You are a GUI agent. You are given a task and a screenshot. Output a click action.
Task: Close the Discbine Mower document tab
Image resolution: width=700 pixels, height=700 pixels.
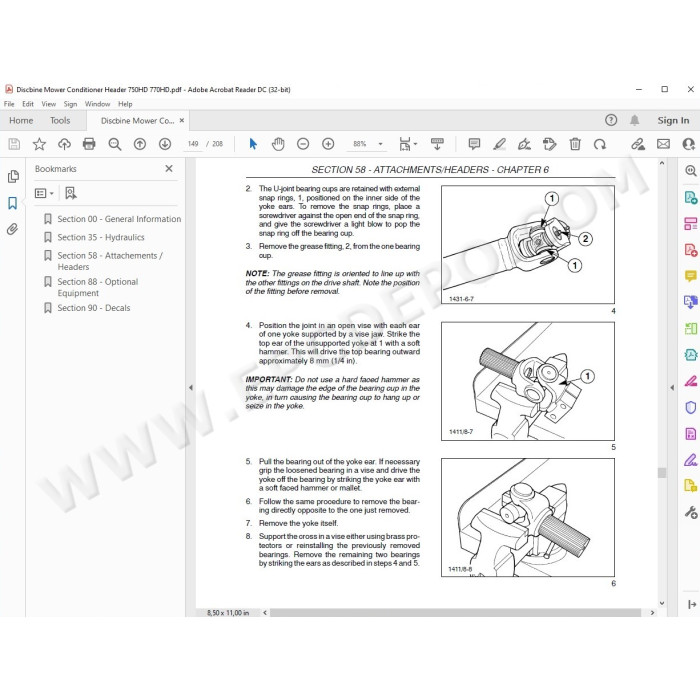pyautogui.click(x=182, y=120)
